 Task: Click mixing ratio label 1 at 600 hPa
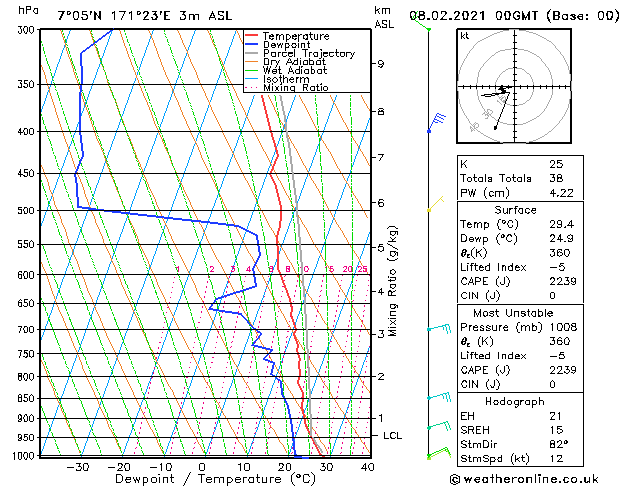(x=178, y=269)
